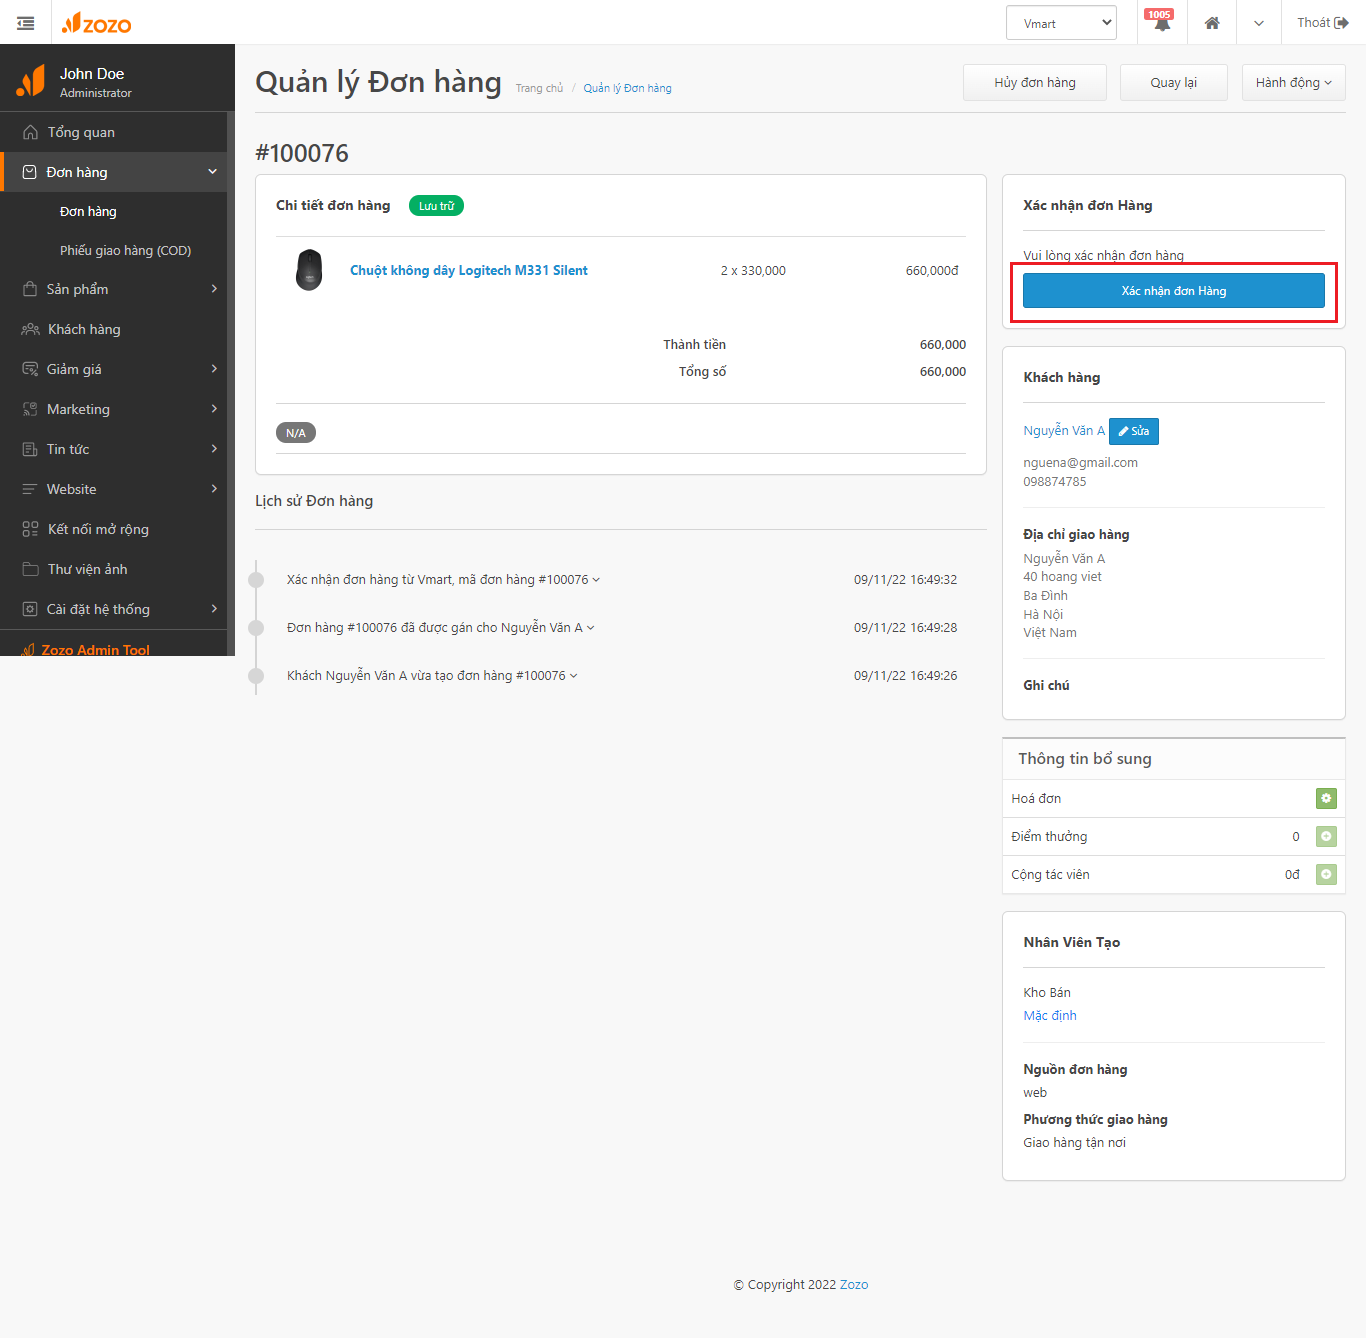1366x1340 pixels.
Task: Click the Cài đặt hệ thống gear icon
Action: click(x=30, y=609)
